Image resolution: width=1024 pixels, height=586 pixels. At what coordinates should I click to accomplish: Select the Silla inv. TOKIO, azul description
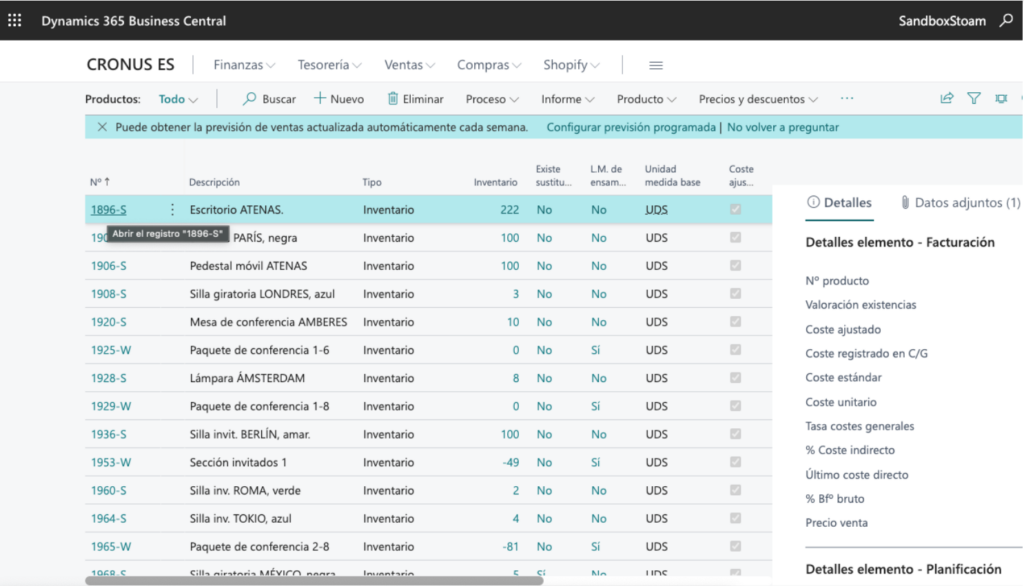(x=240, y=519)
